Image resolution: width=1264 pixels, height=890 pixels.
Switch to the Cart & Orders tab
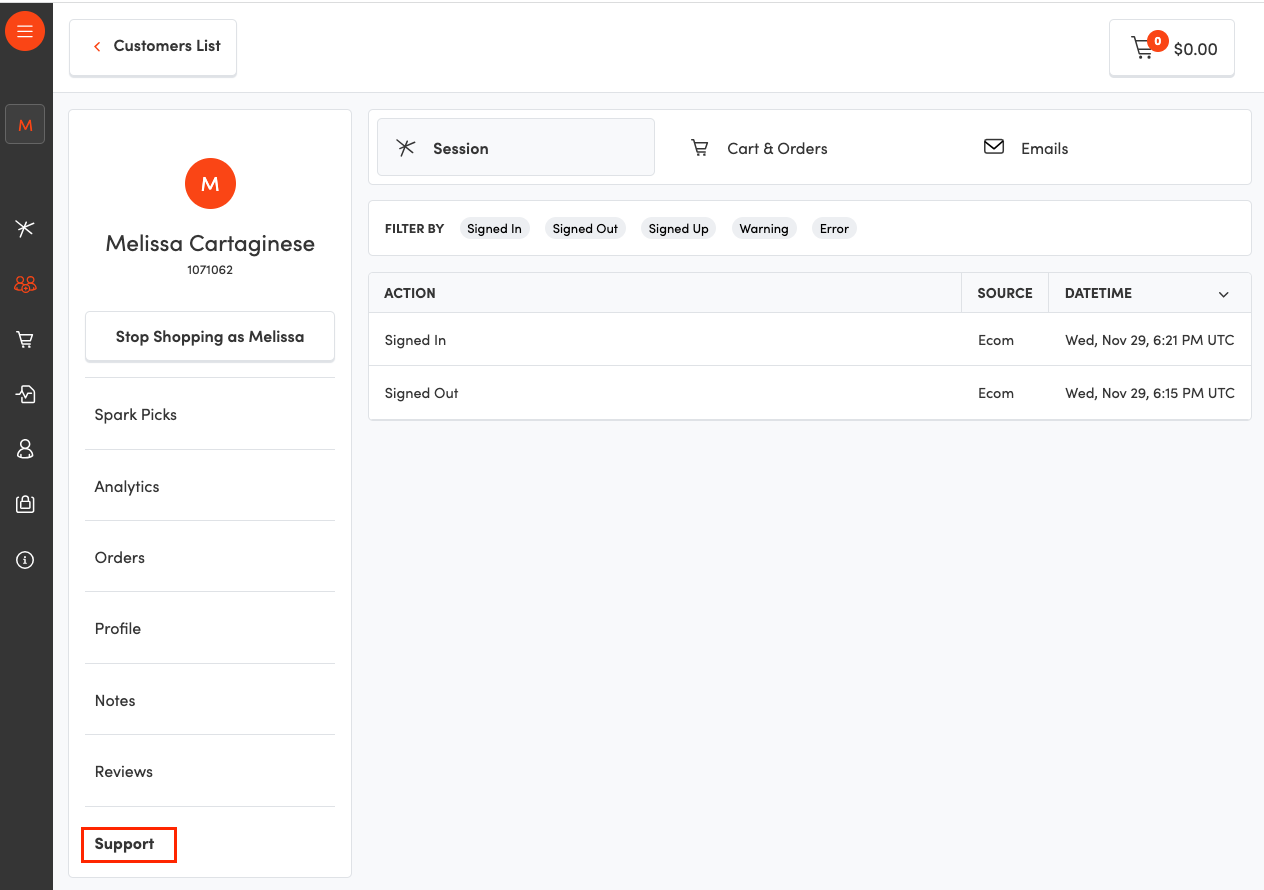tap(760, 148)
